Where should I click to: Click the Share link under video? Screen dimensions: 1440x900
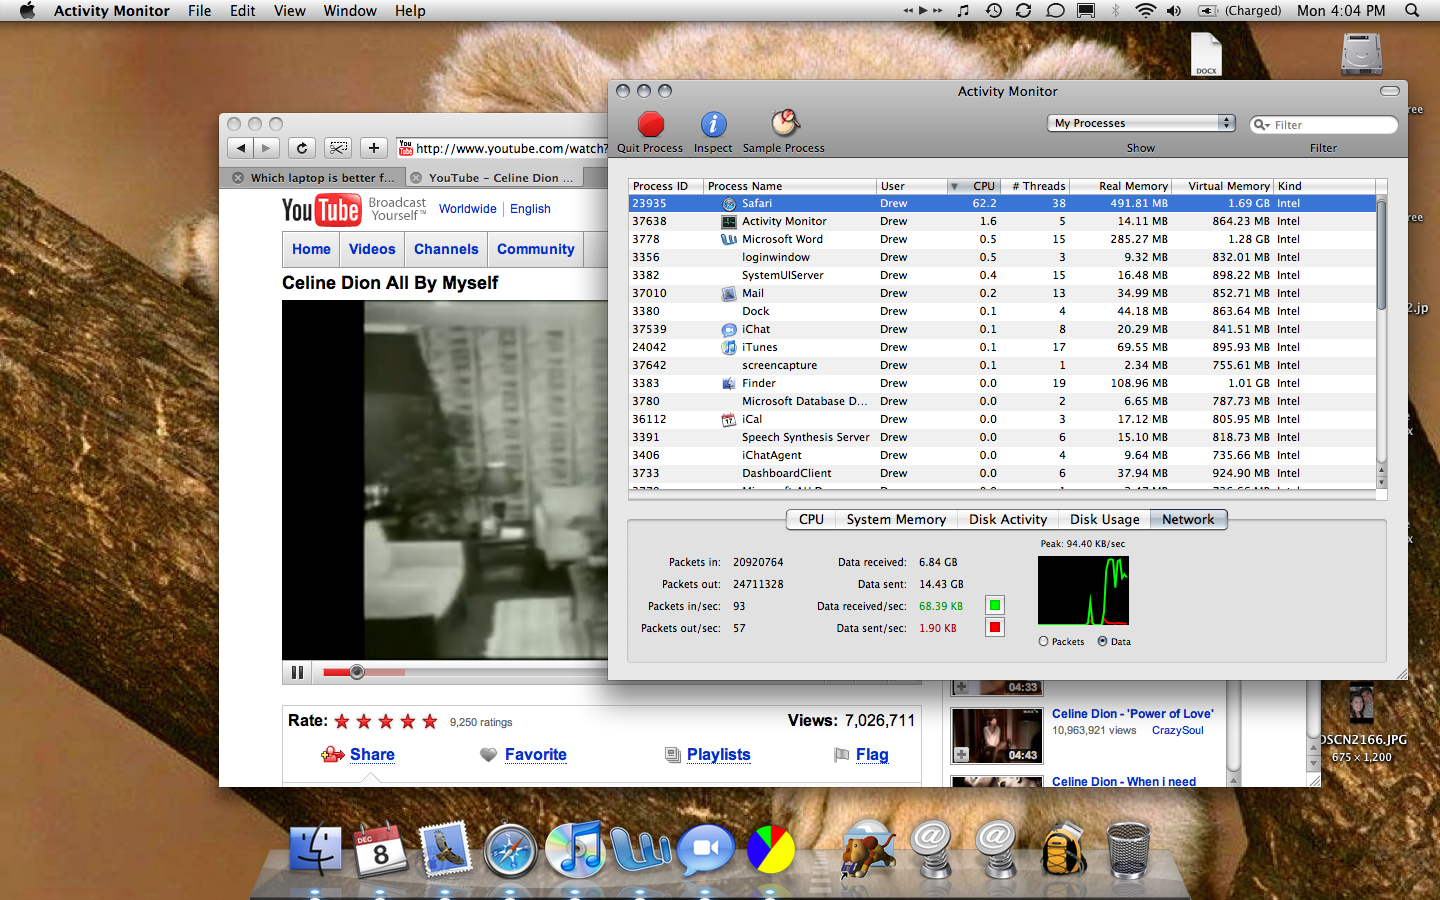click(372, 754)
